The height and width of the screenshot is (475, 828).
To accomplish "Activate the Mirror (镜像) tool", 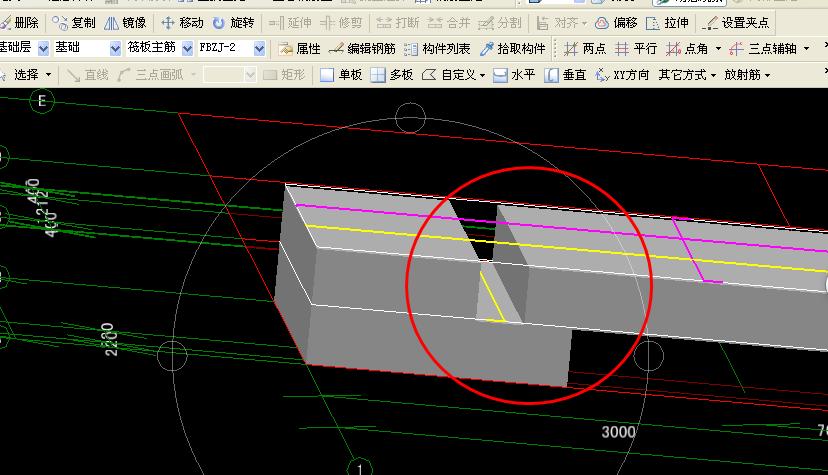I will [x=125, y=23].
